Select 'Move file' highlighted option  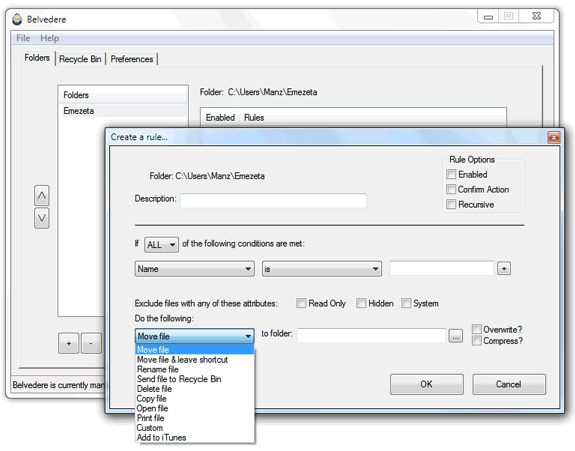click(194, 349)
